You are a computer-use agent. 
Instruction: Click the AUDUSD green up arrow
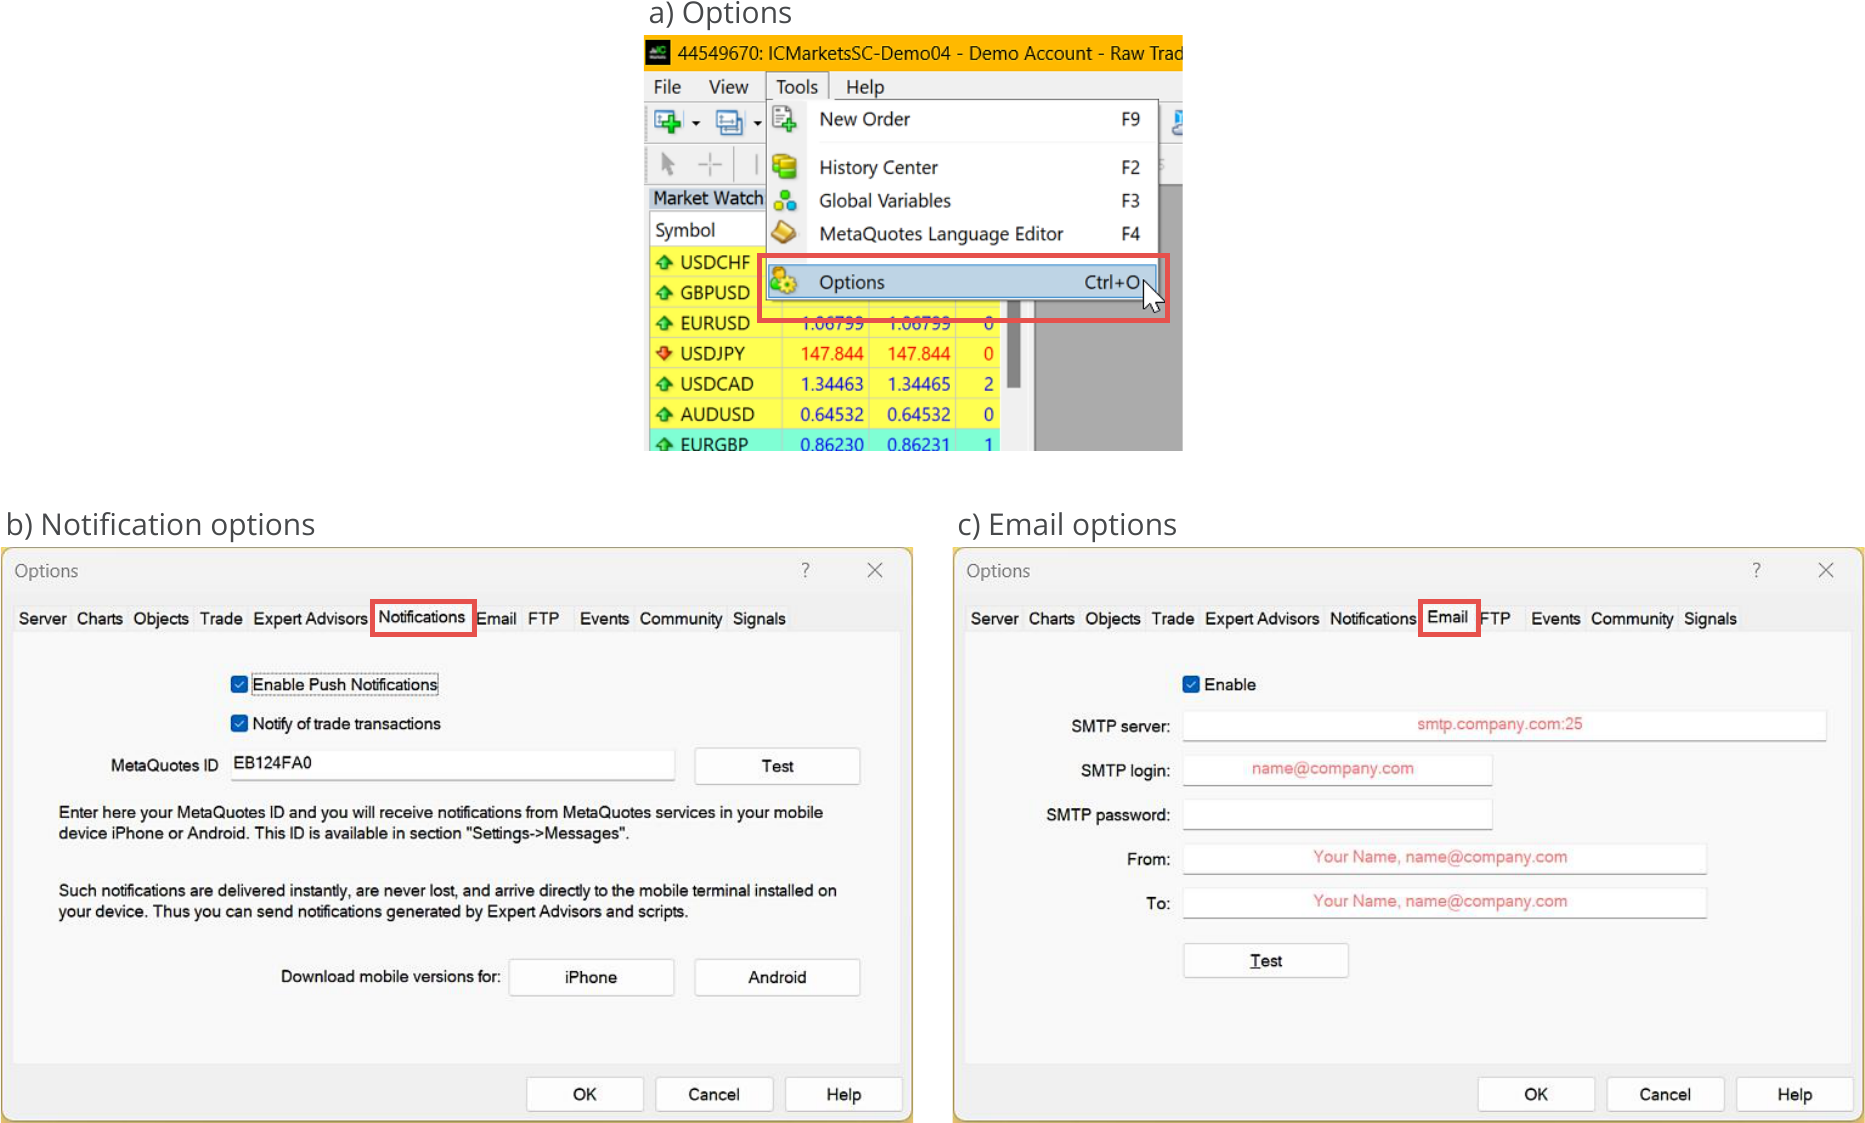coord(664,414)
